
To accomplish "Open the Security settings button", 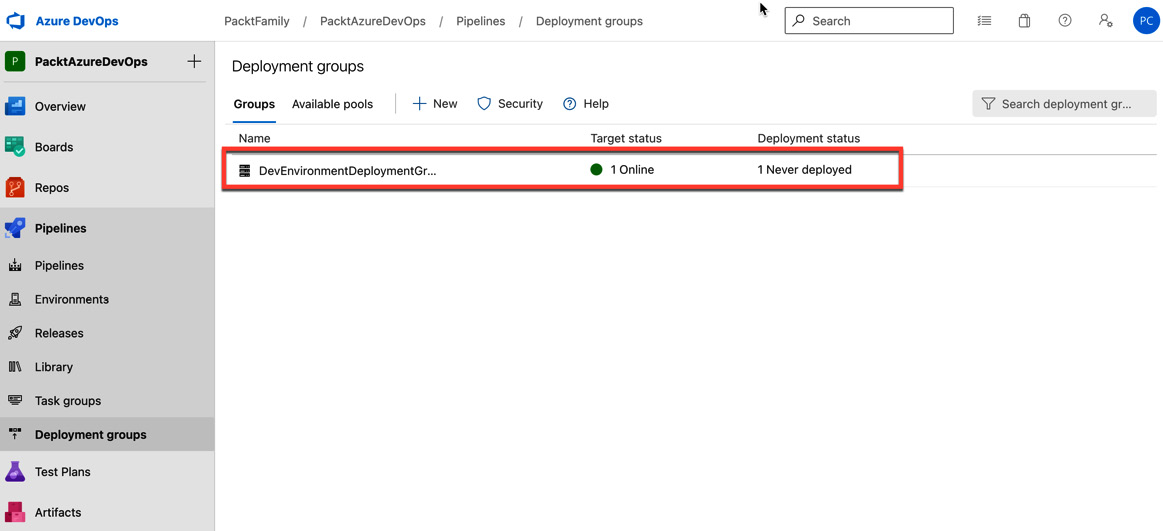I will tap(510, 104).
